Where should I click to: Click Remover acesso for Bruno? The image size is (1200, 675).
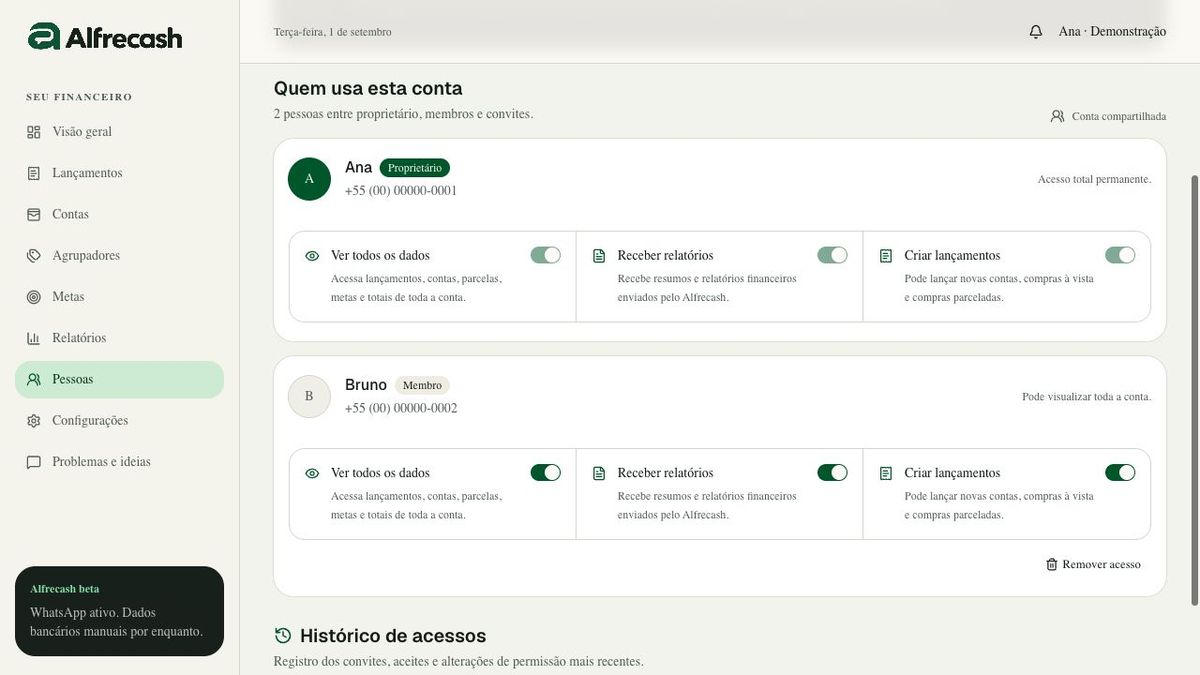tap(1093, 564)
